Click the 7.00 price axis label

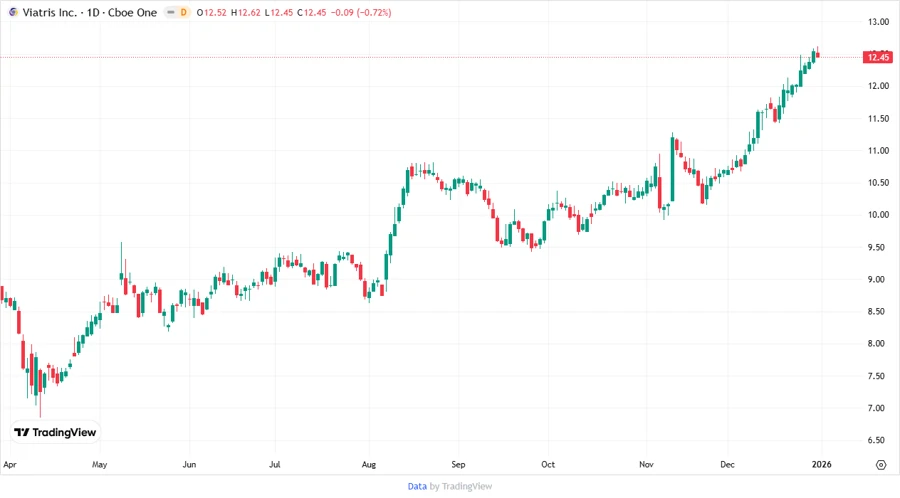pos(878,408)
